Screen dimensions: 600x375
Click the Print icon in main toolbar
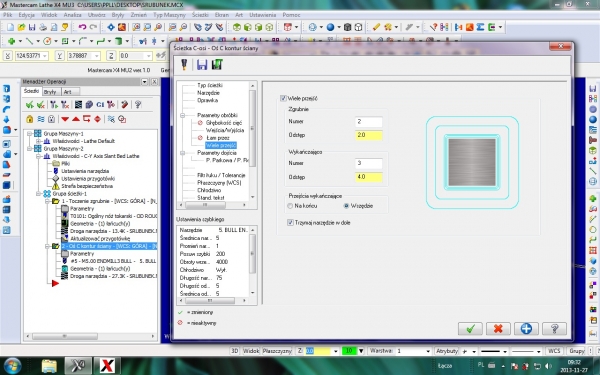tap(43, 27)
